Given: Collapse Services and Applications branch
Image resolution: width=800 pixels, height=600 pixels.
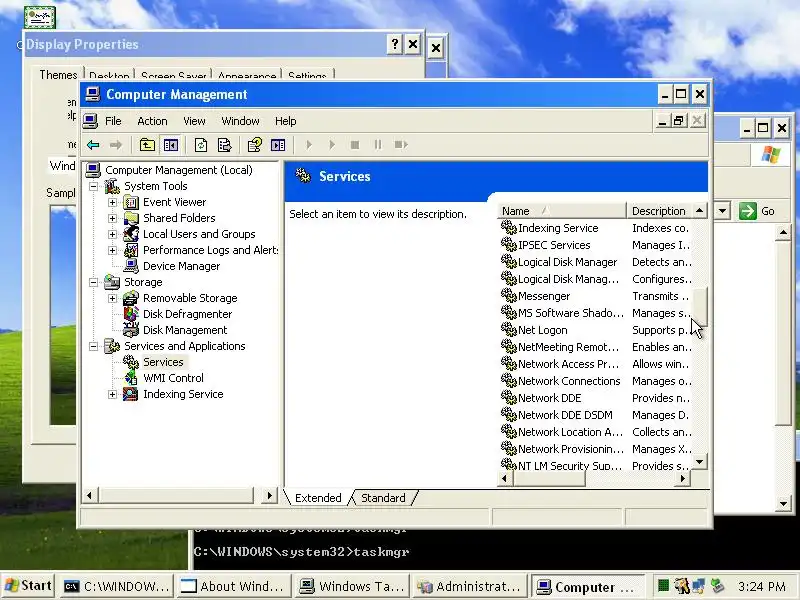Looking at the screenshot, I should coord(93,346).
